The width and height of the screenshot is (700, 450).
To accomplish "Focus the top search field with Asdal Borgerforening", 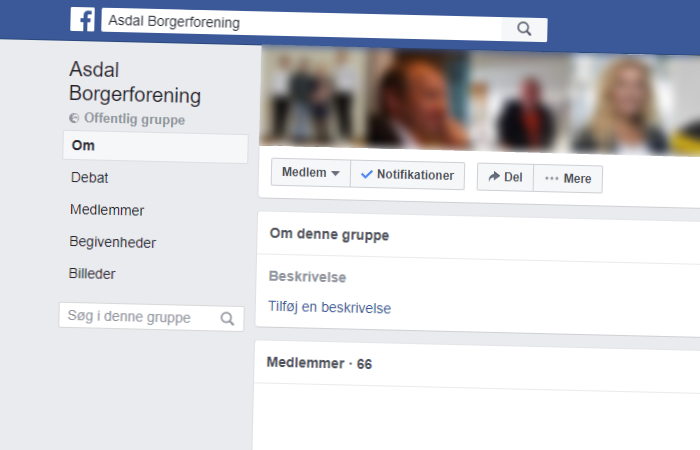I will (x=301, y=25).
